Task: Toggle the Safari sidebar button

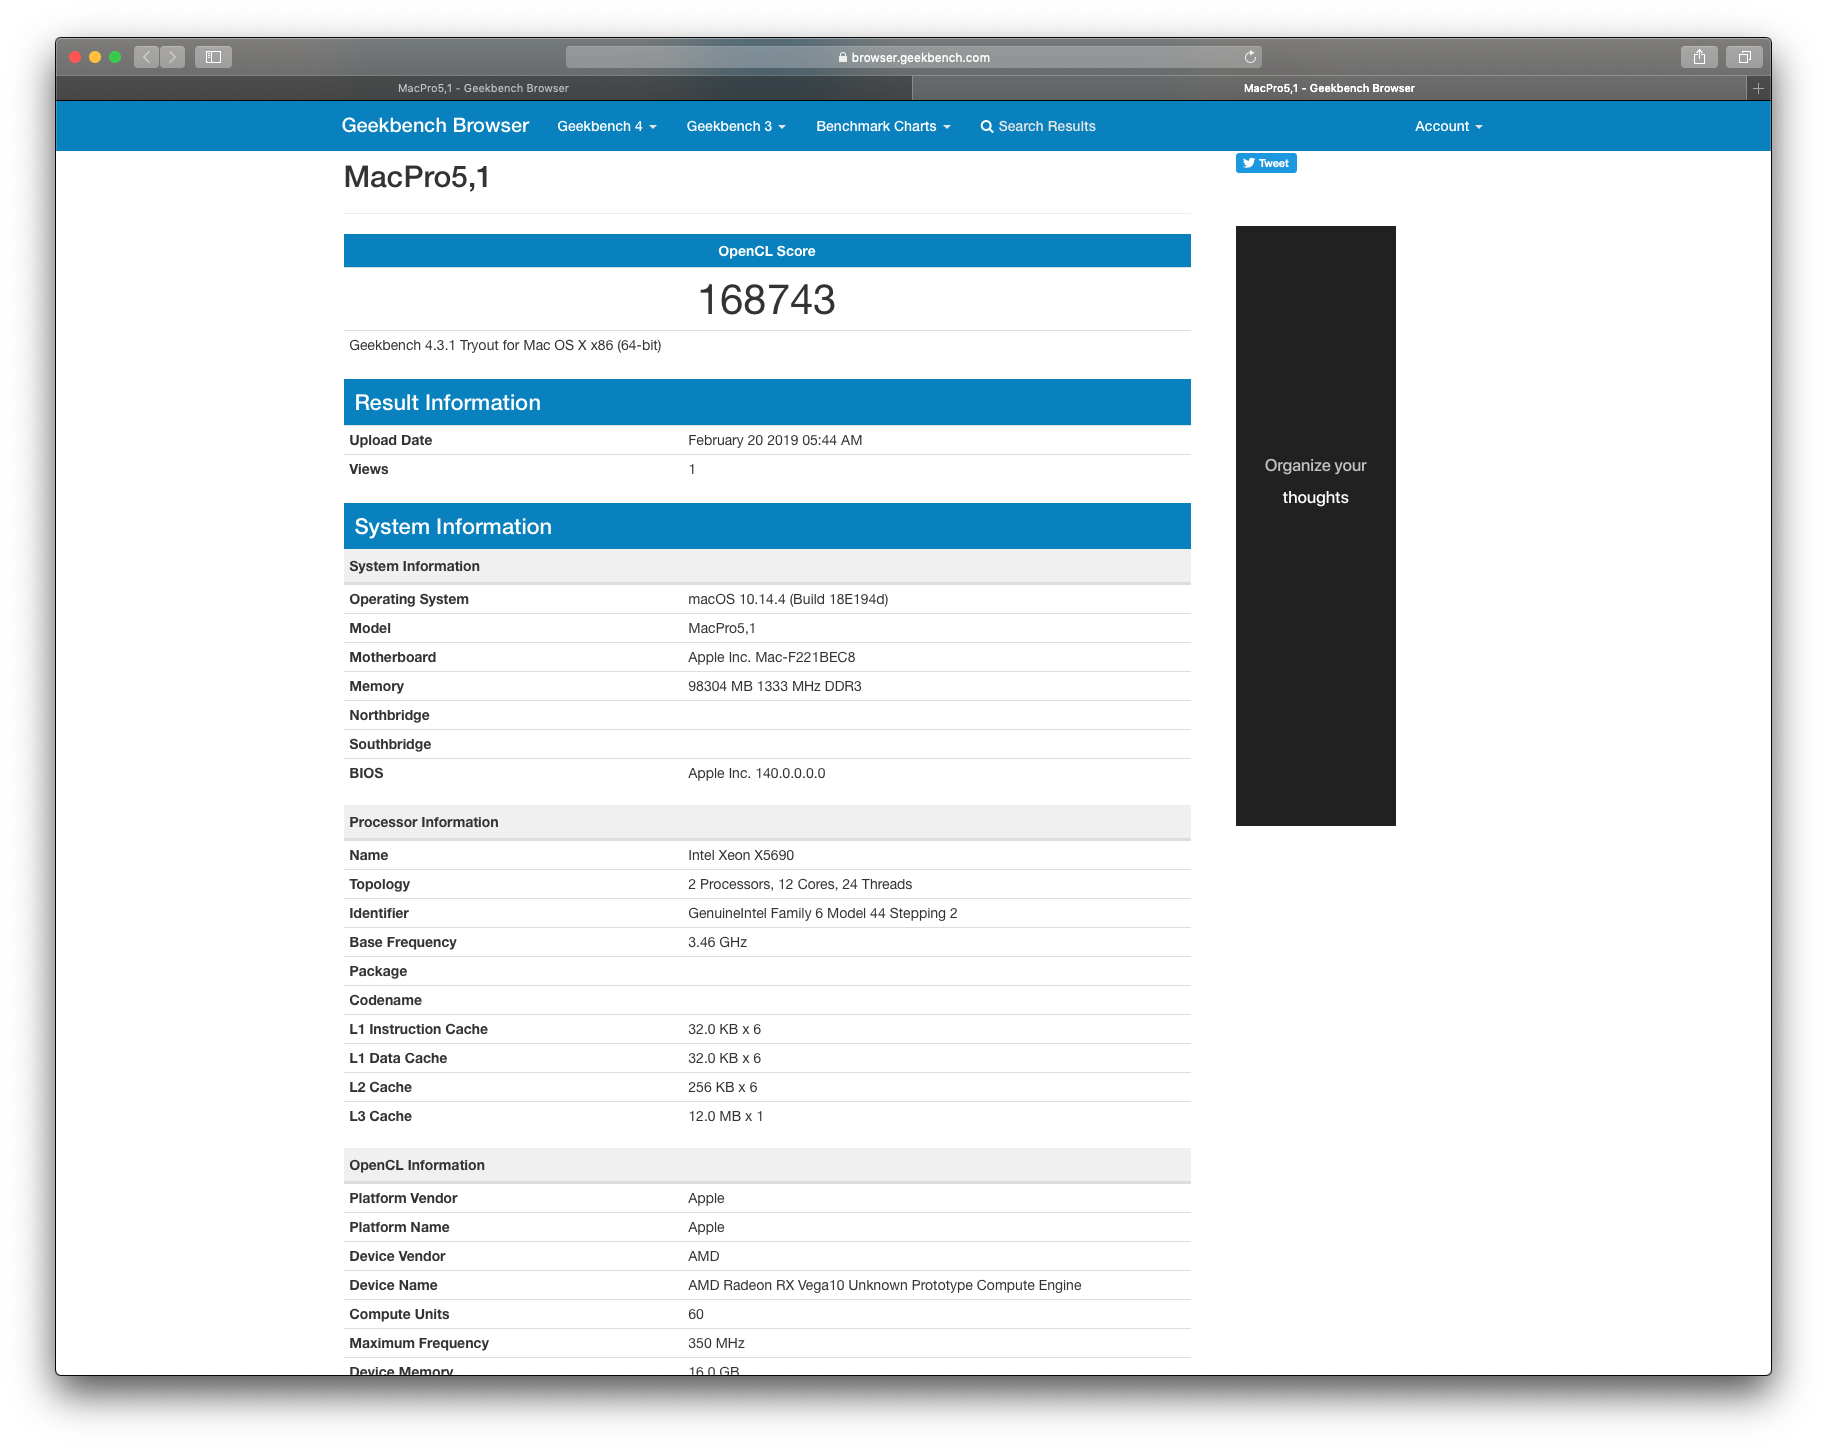Action: point(213,57)
